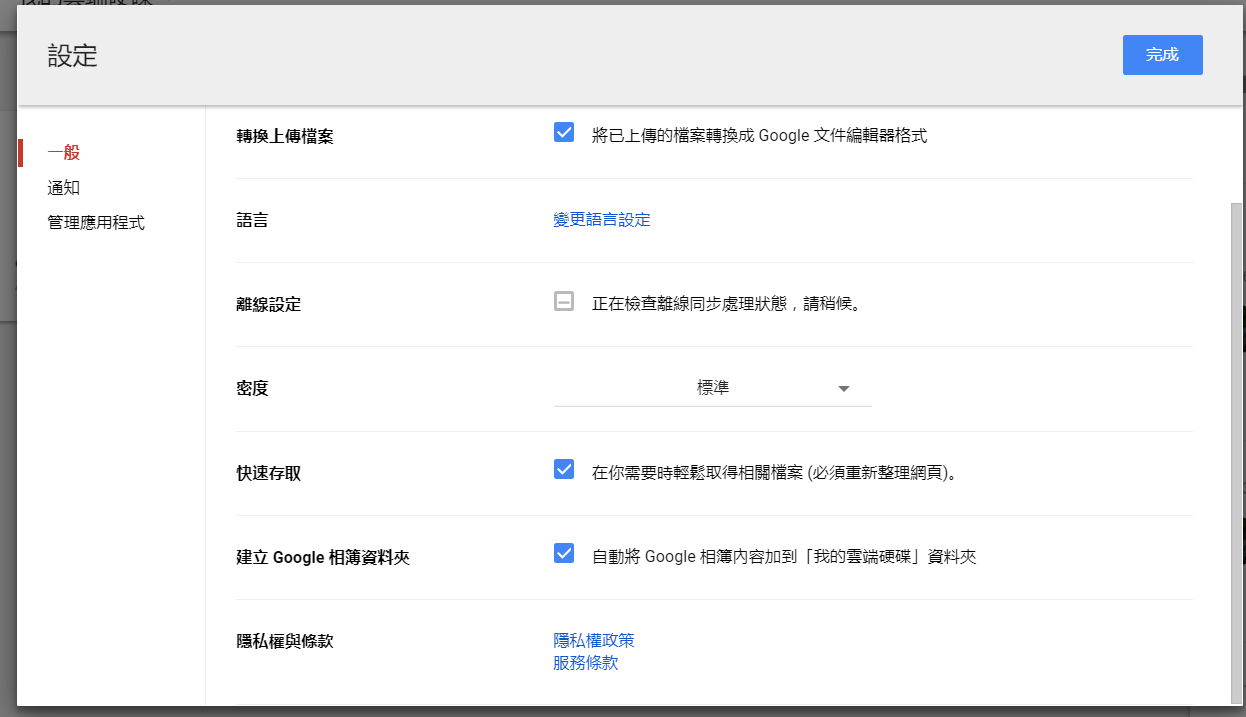Uncheck the 轉換上傳檔案 checkbox
1246x717 pixels.
tap(564, 132)
